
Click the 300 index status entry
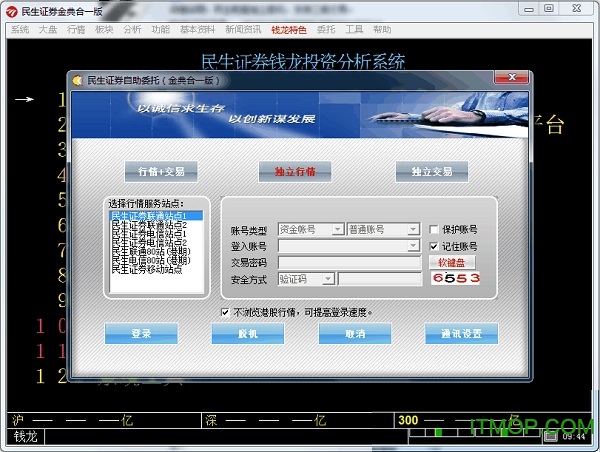493,420
